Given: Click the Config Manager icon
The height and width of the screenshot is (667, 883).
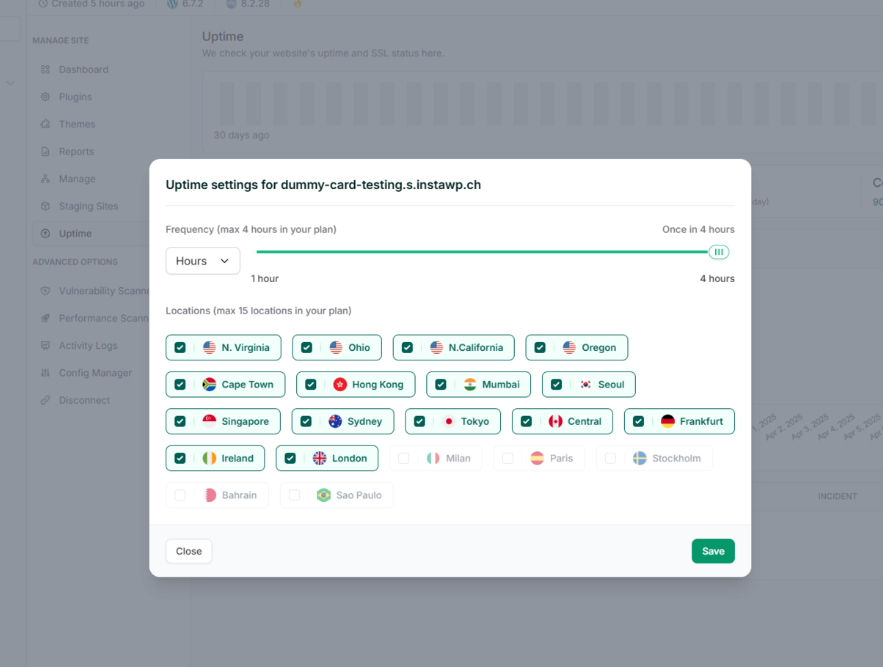Looking at the screenshot, I should pyautogui.click(x=46, y=373).
